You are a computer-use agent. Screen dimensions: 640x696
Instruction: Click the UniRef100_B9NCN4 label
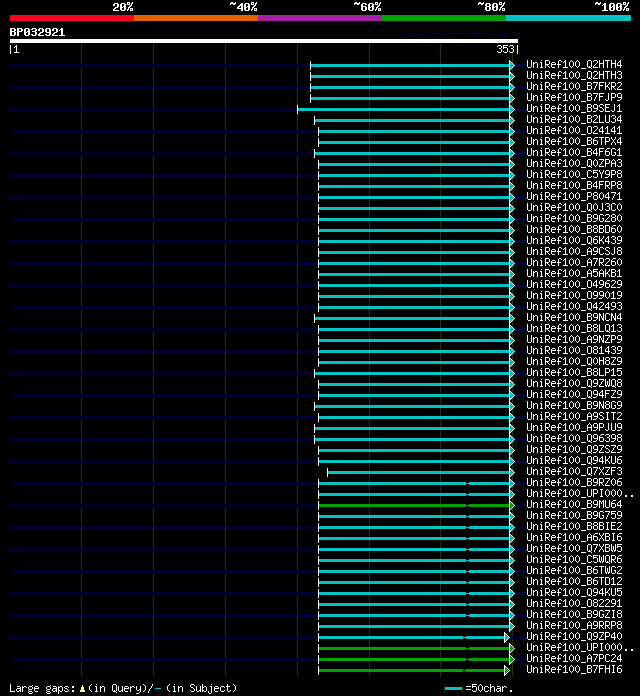(574, 317)
